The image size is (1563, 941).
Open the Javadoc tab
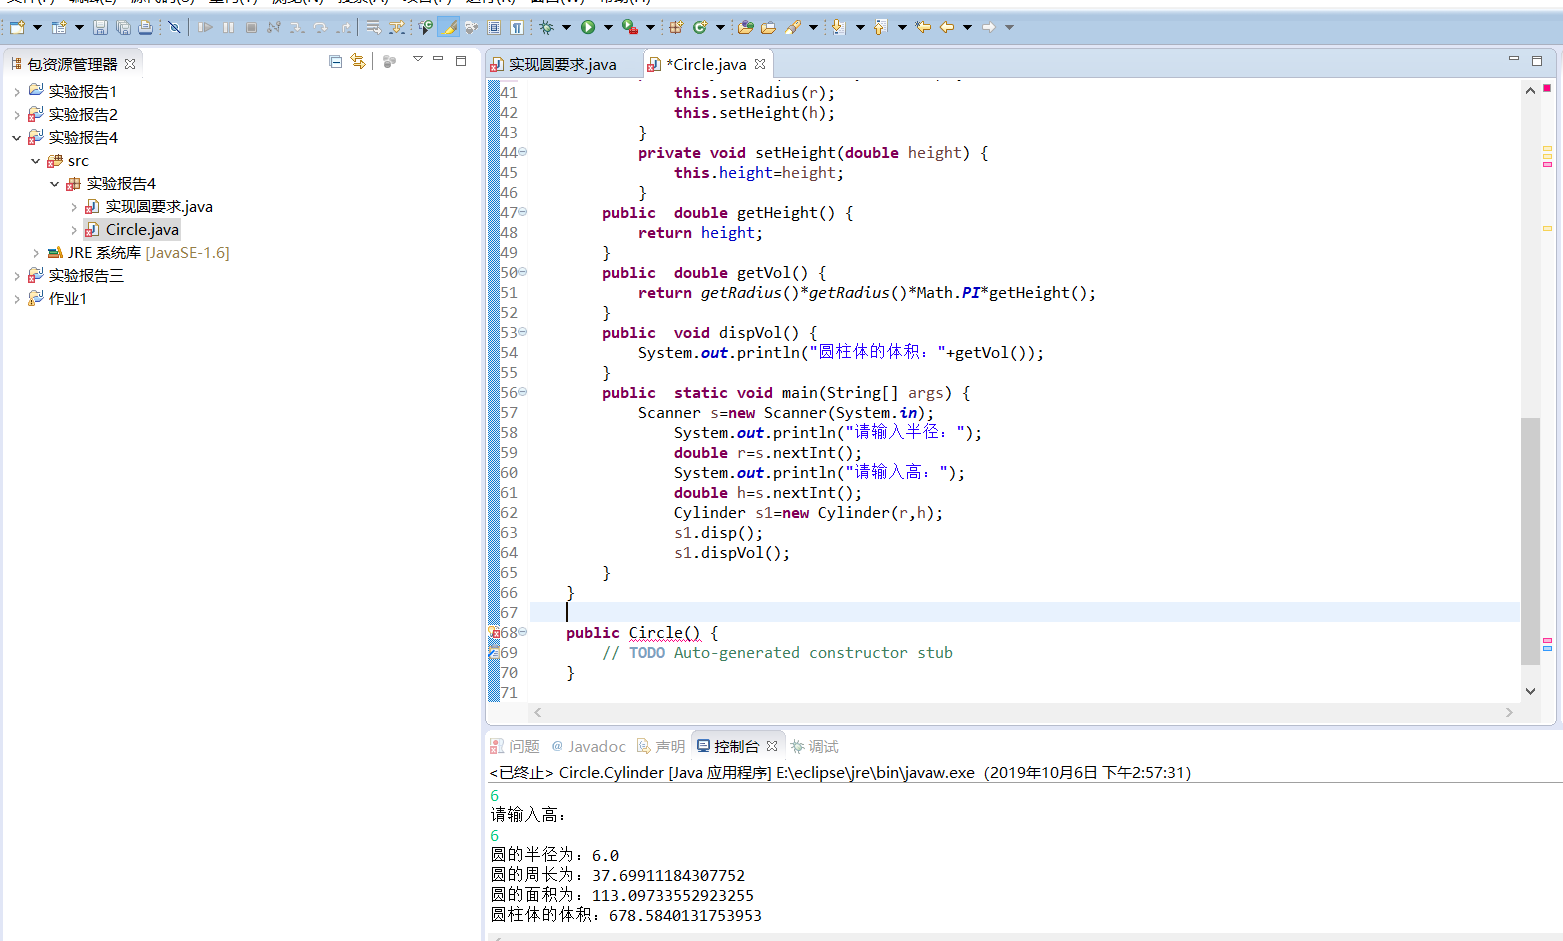click(x=588, y=746)
